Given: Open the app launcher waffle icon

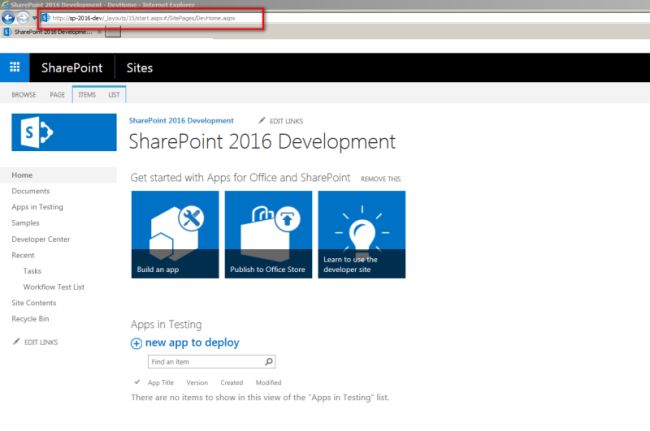Looking at the screenshot, I should [15, 67].
